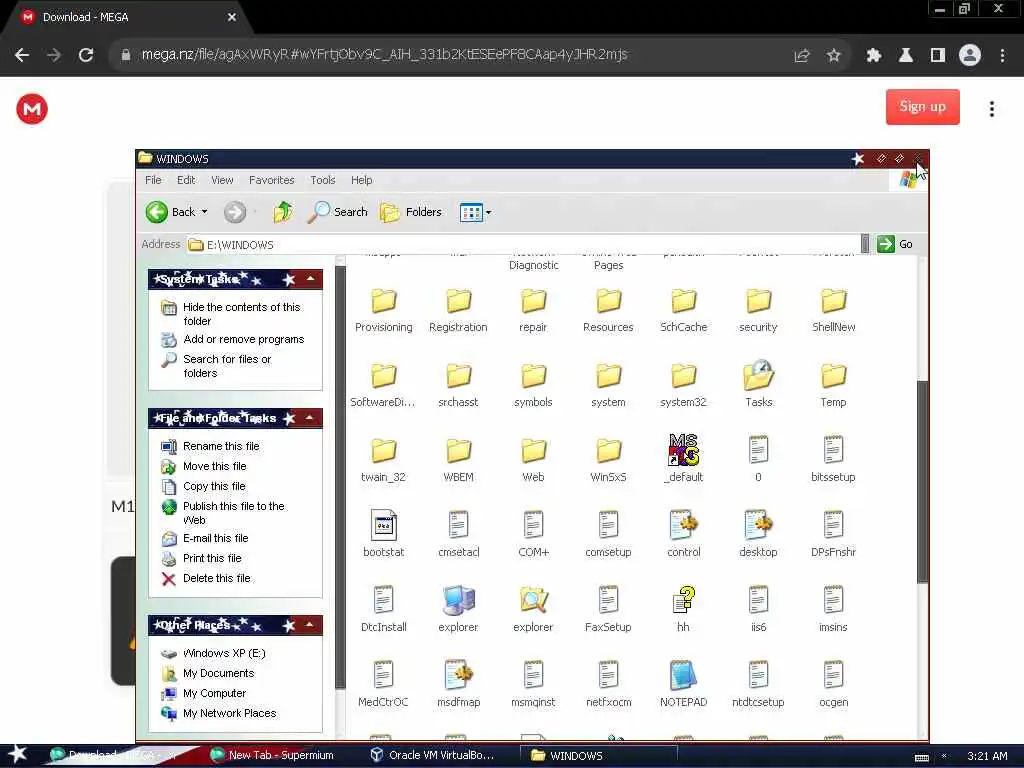Click Add or remove programs

pyautogui.click(x=244, y=339)
